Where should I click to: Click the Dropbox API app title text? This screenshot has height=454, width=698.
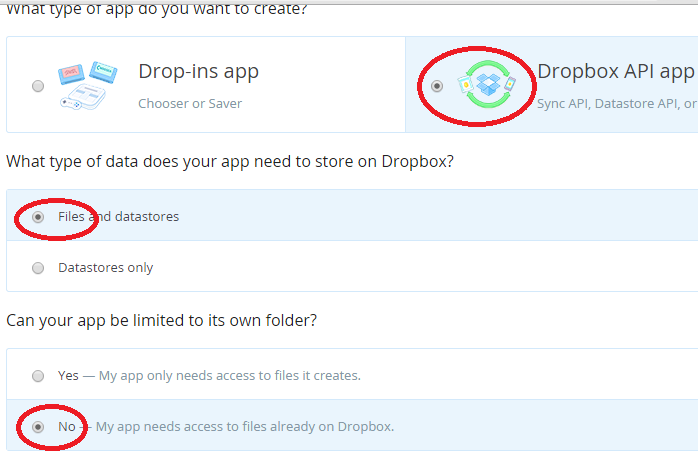[616, 72]
